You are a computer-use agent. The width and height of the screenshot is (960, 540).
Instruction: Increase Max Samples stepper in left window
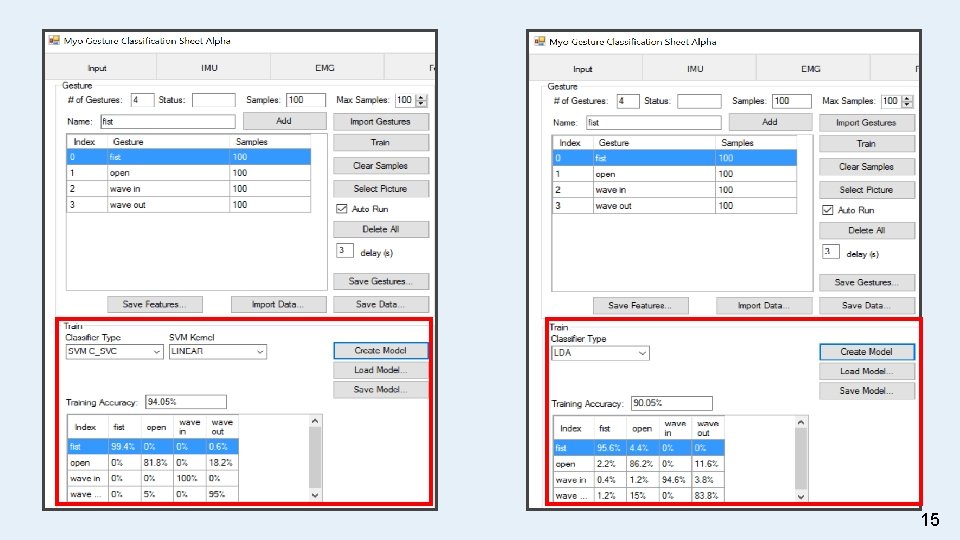point(421,97)
